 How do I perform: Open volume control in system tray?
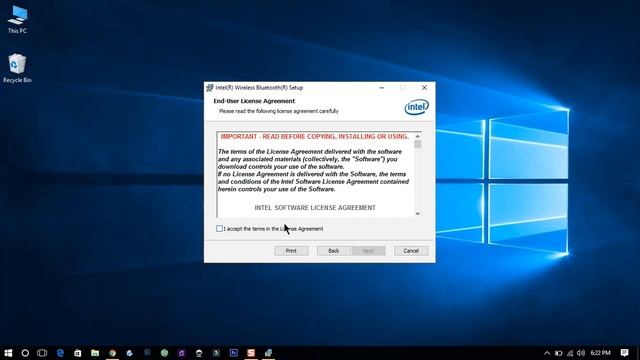(x=581, y=353)
